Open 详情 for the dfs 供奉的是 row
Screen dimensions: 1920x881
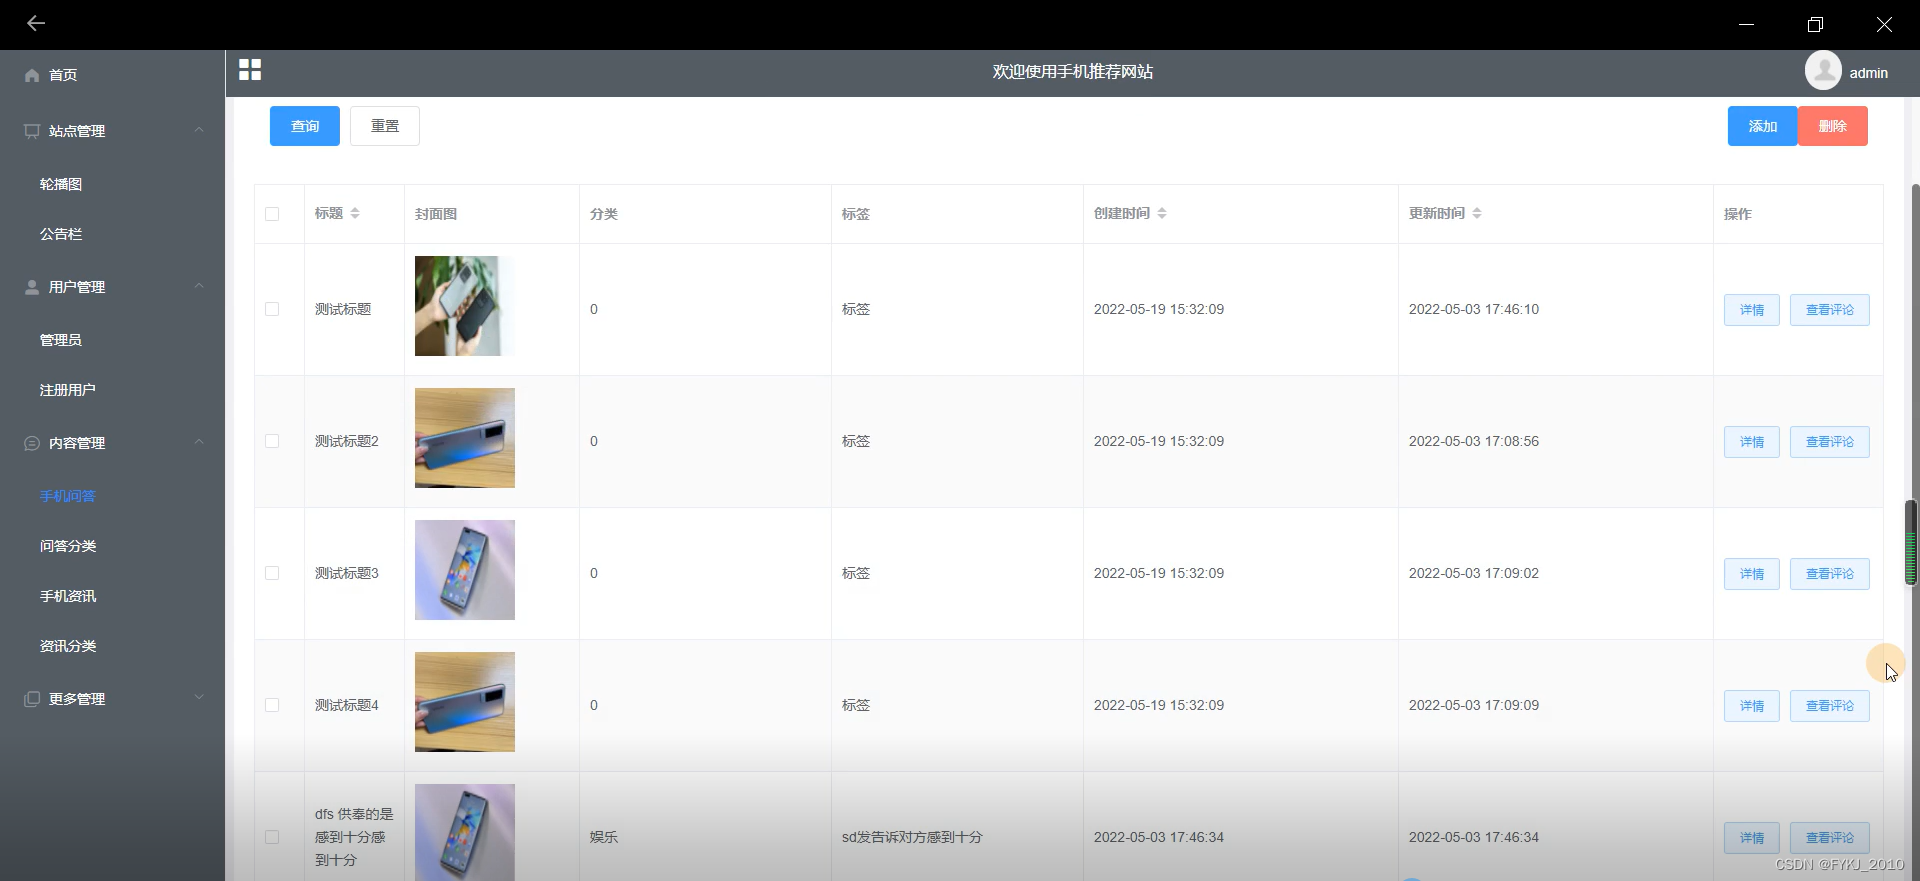point(1752,838)
